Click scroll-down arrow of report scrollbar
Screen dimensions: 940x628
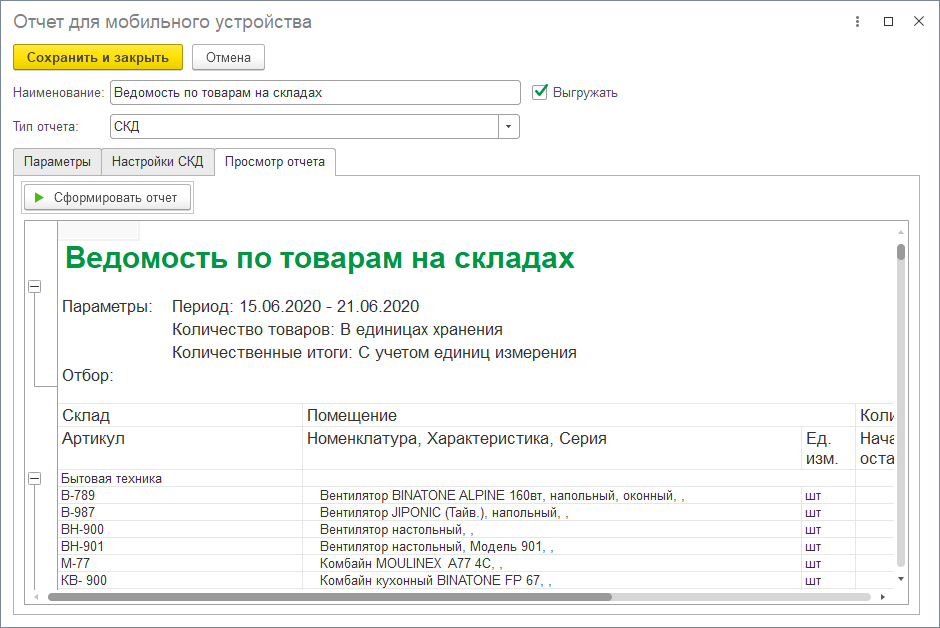point(900,579)
